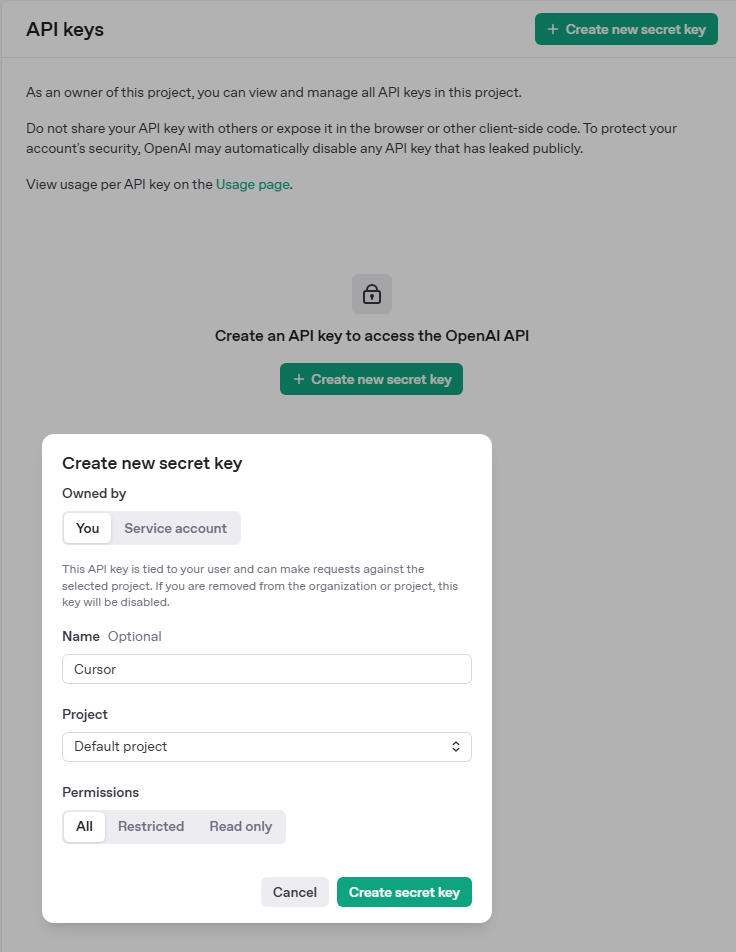Screen dimensions: 736x952
Task: Open the Default project dropdown
Action: (x=266, y=747)
